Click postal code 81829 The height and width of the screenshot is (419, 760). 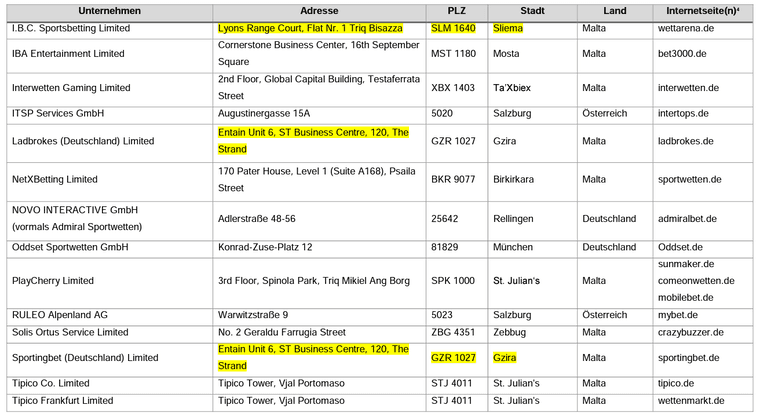[x=444, y=247]
